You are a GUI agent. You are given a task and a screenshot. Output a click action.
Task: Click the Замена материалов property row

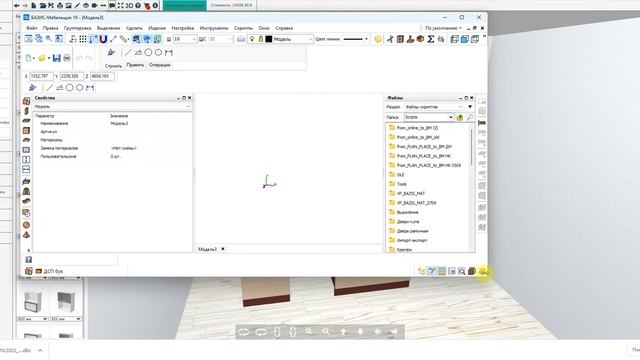tap(112, 148)
